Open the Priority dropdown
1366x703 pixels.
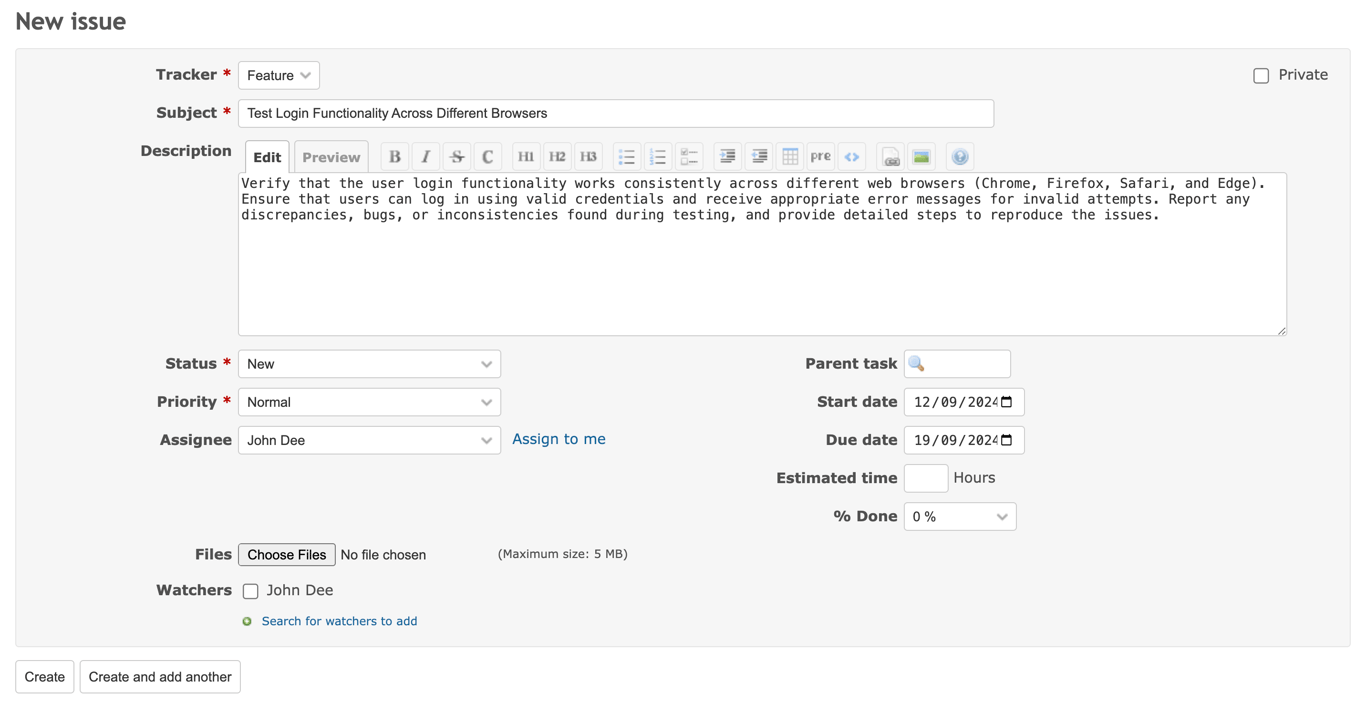pyautogui.click(x=369, y=402)
